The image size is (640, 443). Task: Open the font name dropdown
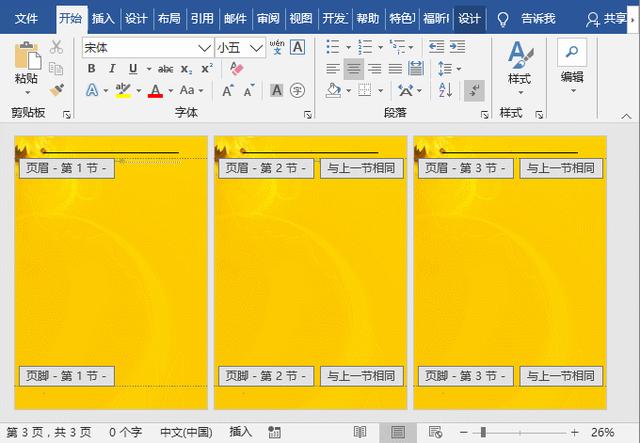pyautogui.click(x=205, y=47)
